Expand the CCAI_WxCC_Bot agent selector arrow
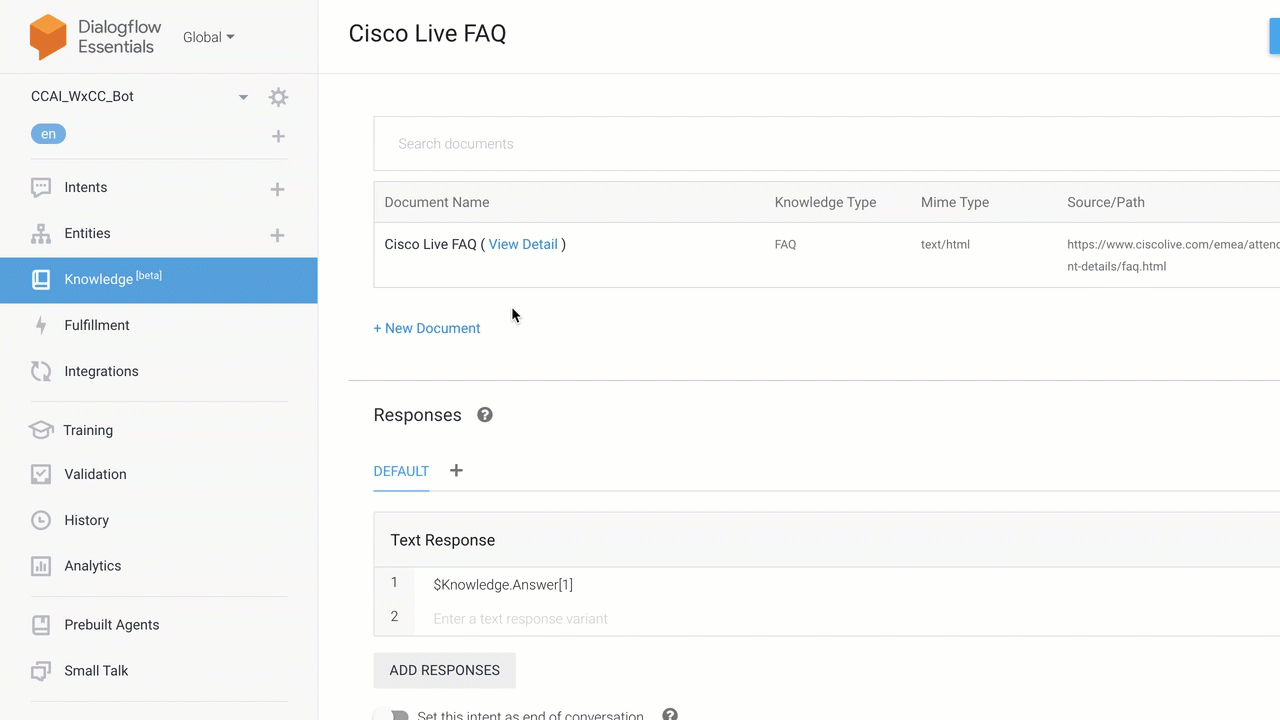 point(243,97)
